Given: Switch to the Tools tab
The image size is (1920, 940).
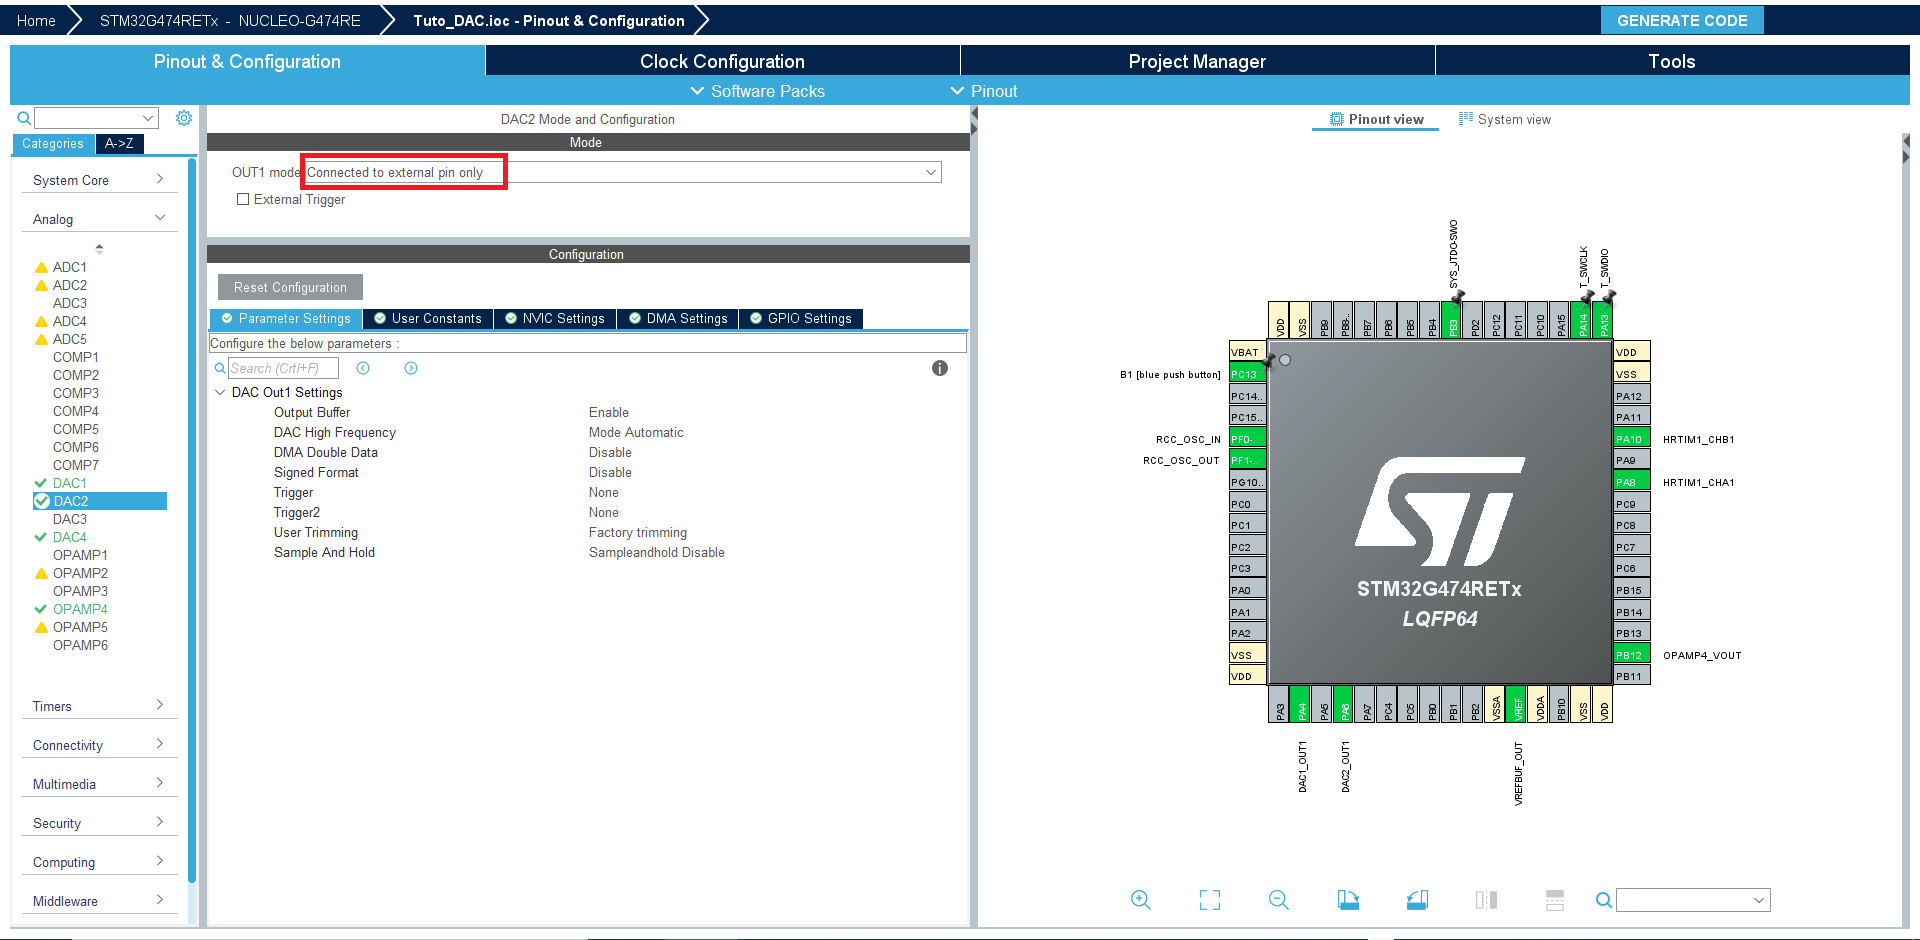Looking at the screenshot, I should (x=1672, y=61).
